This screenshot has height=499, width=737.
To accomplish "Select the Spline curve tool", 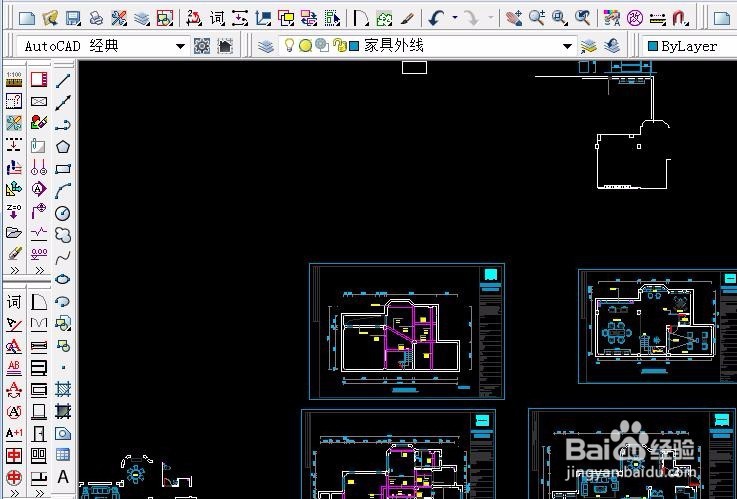I will pyautogui.click(x=63, y=257).
